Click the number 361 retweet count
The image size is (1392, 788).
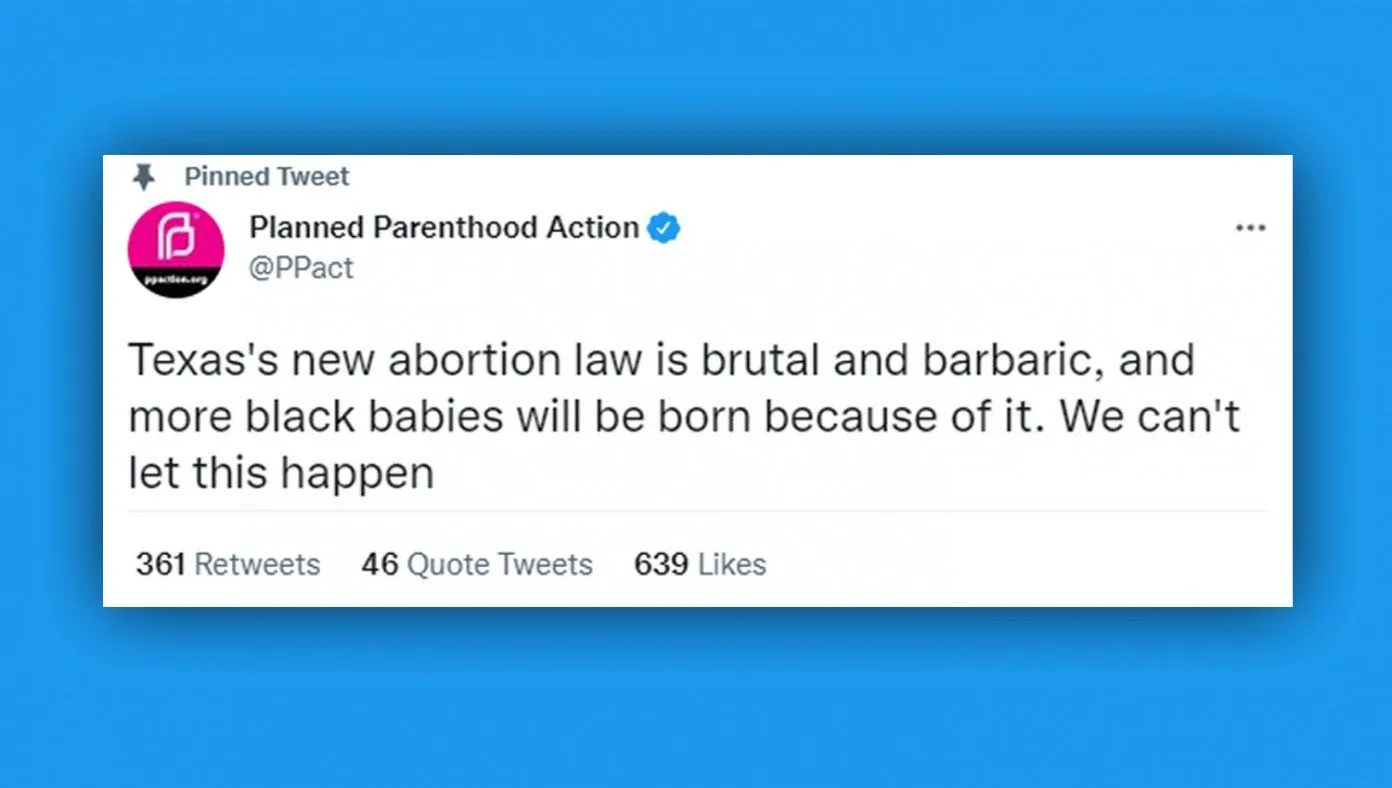point(161,564)
